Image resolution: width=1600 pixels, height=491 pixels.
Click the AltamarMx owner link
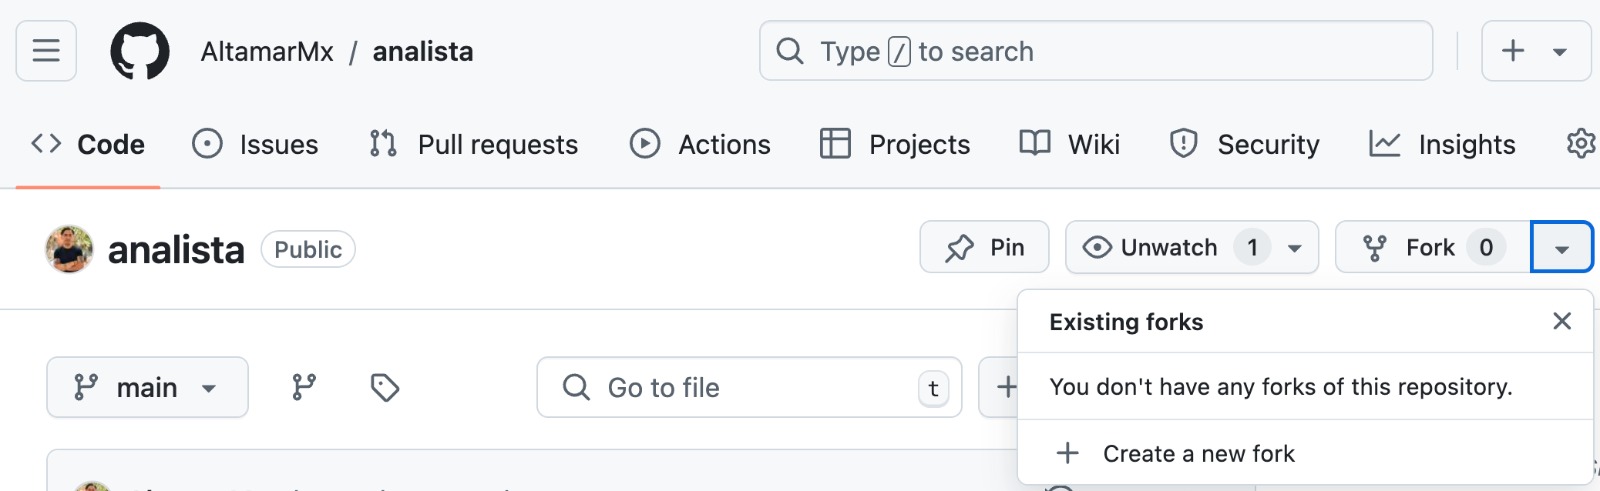[x=267, y=52]
